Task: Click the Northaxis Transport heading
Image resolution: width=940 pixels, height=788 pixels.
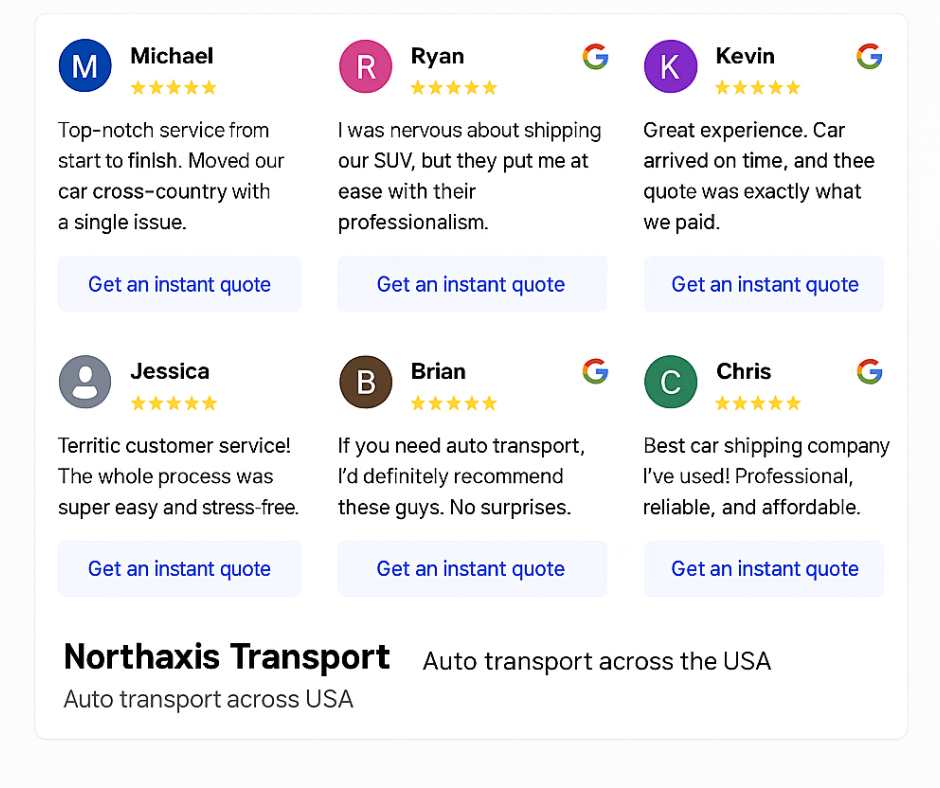Action: (x=227, y=656)
